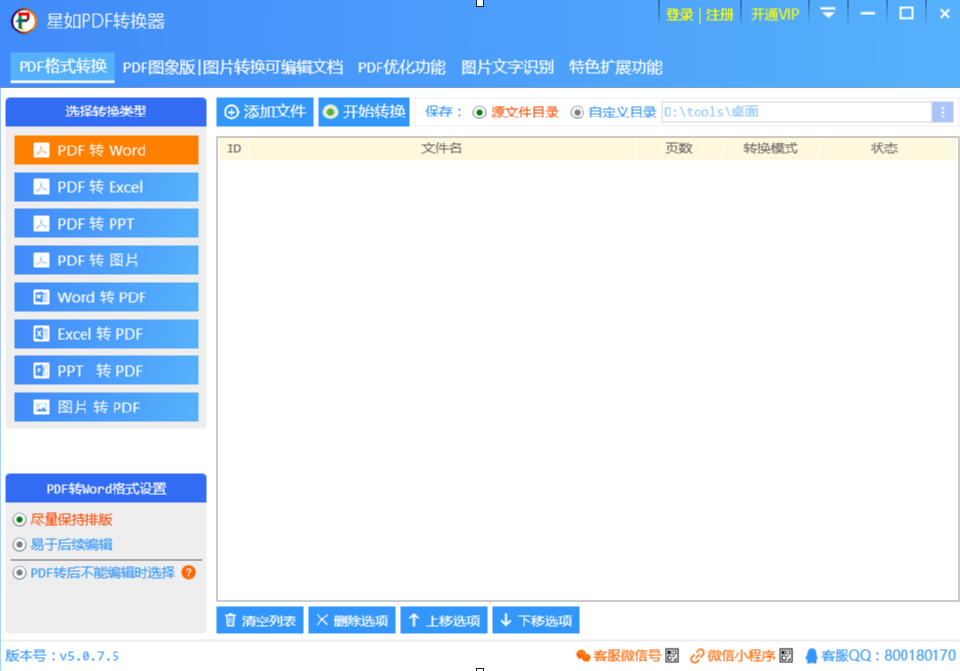This screenshot has height=671, width=960.
Task: Select 源文件目录 save option
Action: pyautogui.click(x=480, y=112)
